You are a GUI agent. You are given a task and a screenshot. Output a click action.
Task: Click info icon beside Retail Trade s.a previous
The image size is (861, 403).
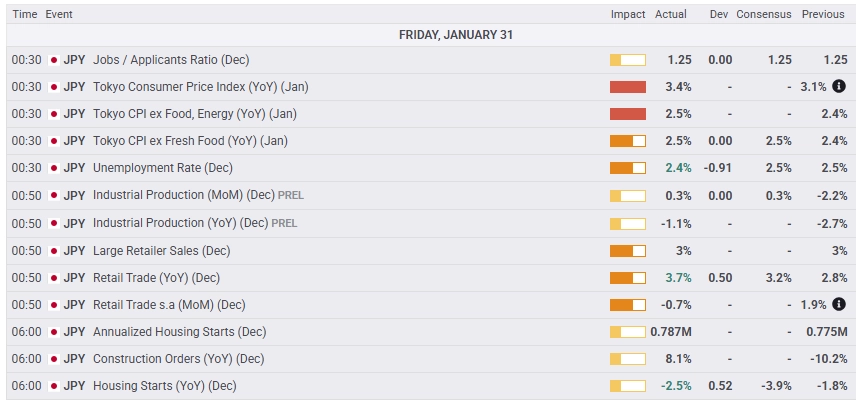click(838, 304)
